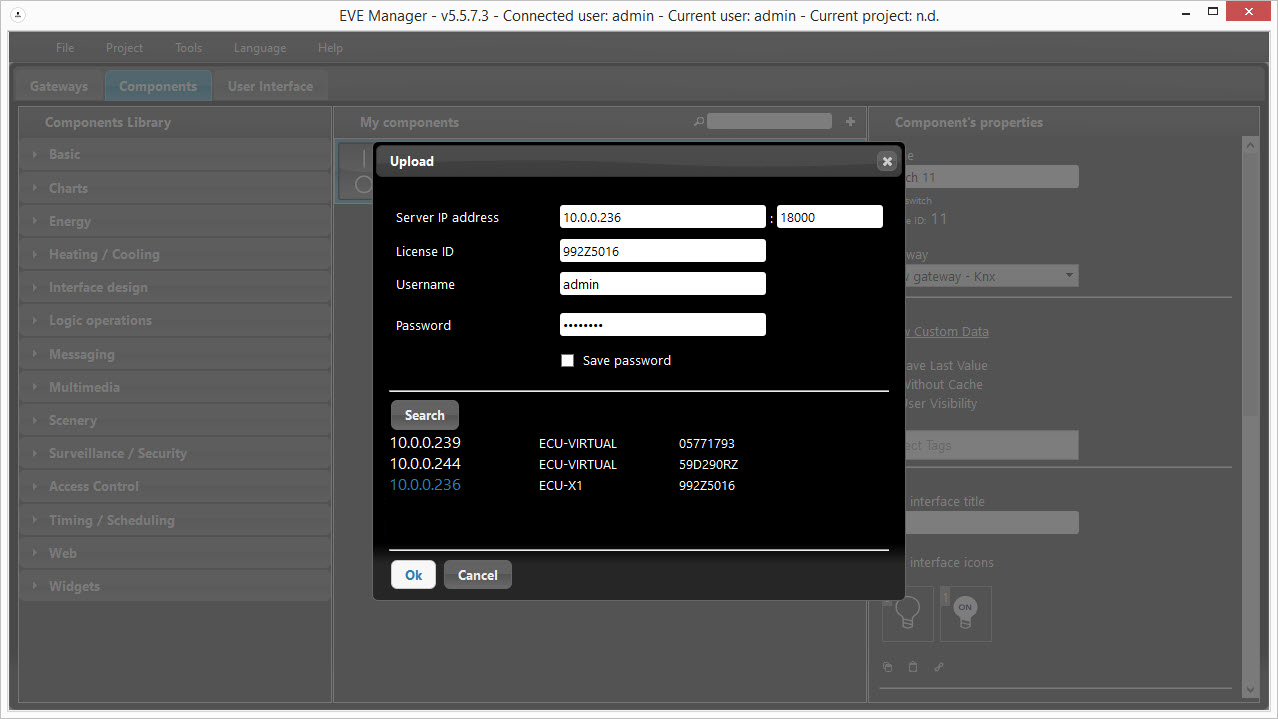Select server 10.0.0.244 from search results
Image resolution: width=1278 pixels, height=719 pixels.
425,464
